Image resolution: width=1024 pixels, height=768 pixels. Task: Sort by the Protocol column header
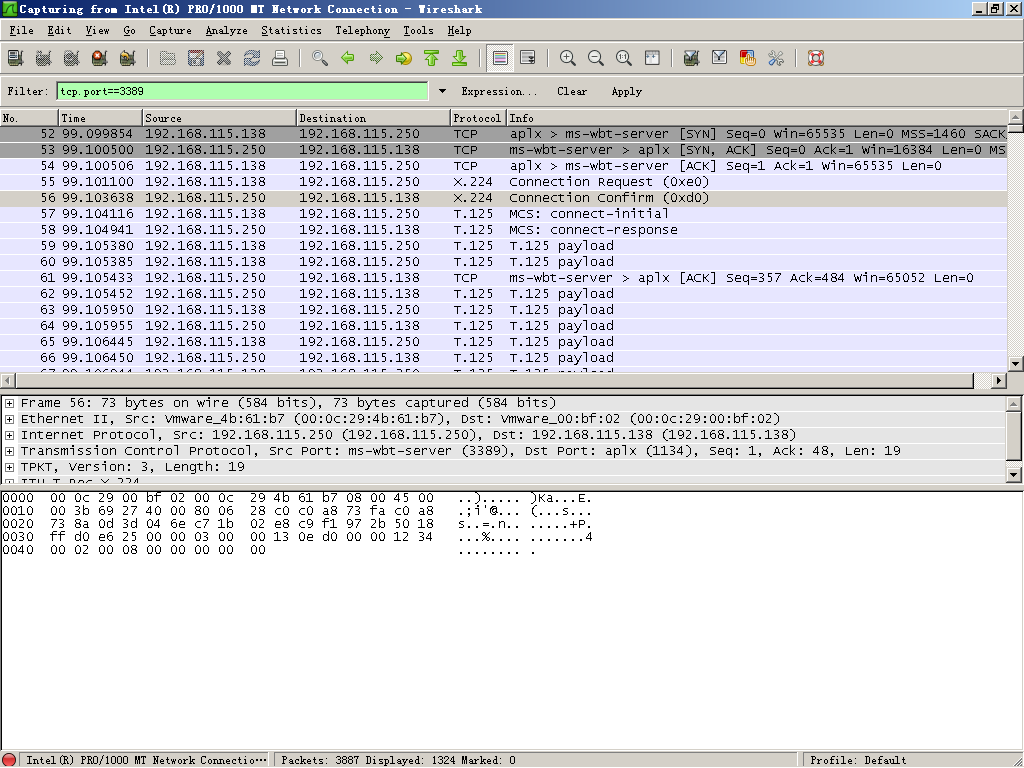tap(479, 118)
